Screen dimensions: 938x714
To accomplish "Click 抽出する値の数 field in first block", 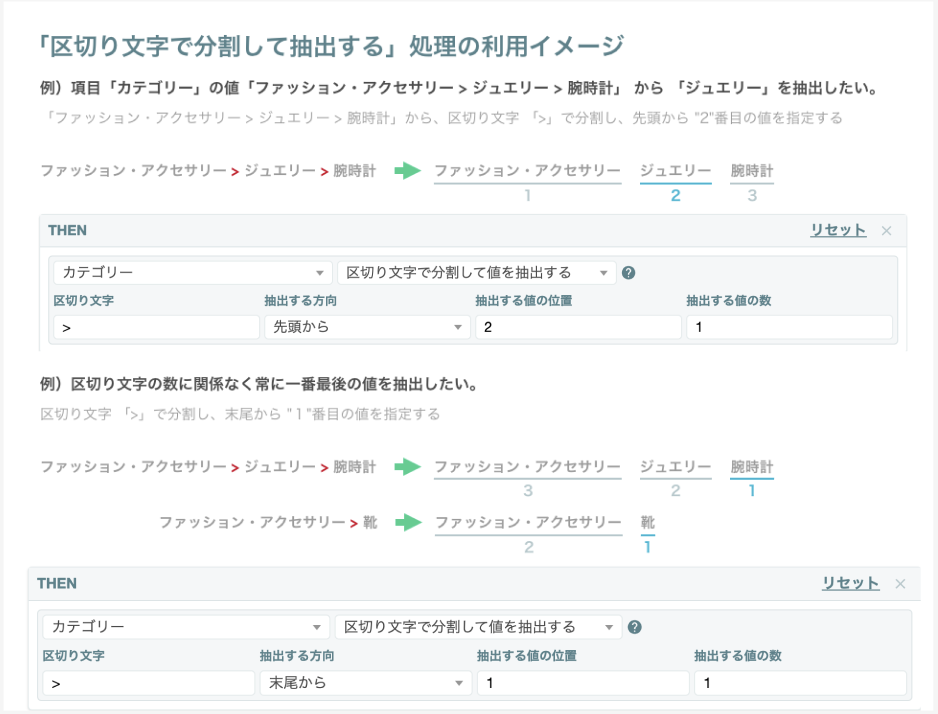I will pos(789,327).
